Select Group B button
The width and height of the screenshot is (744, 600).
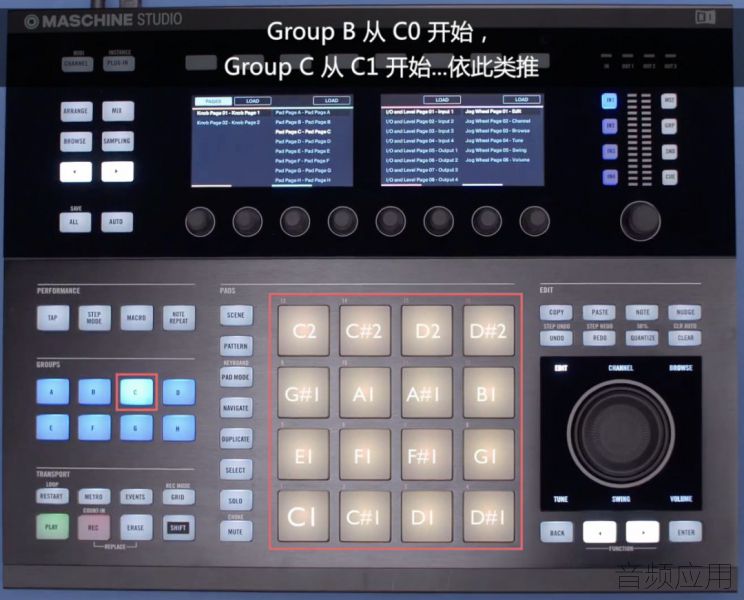[94, 392]
